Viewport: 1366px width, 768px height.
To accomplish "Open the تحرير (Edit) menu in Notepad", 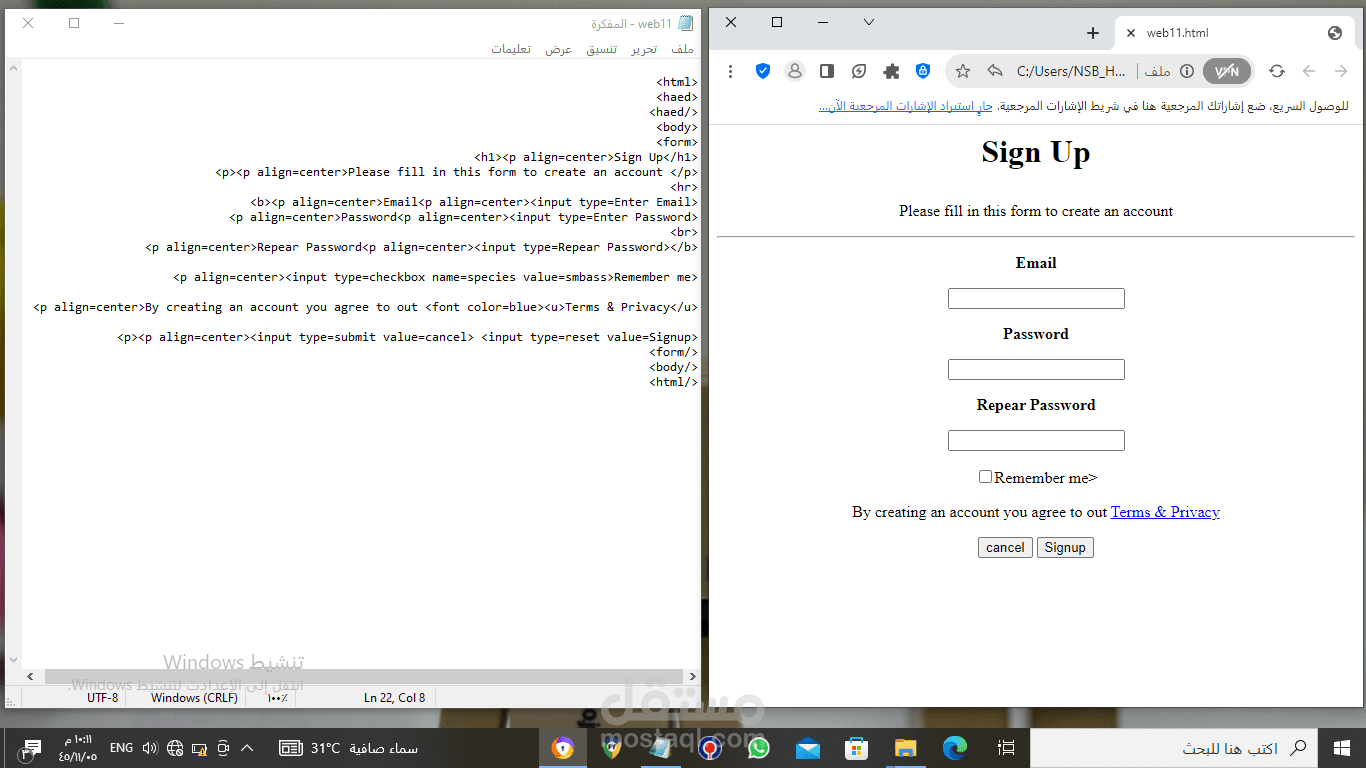I will coord(643,49).
